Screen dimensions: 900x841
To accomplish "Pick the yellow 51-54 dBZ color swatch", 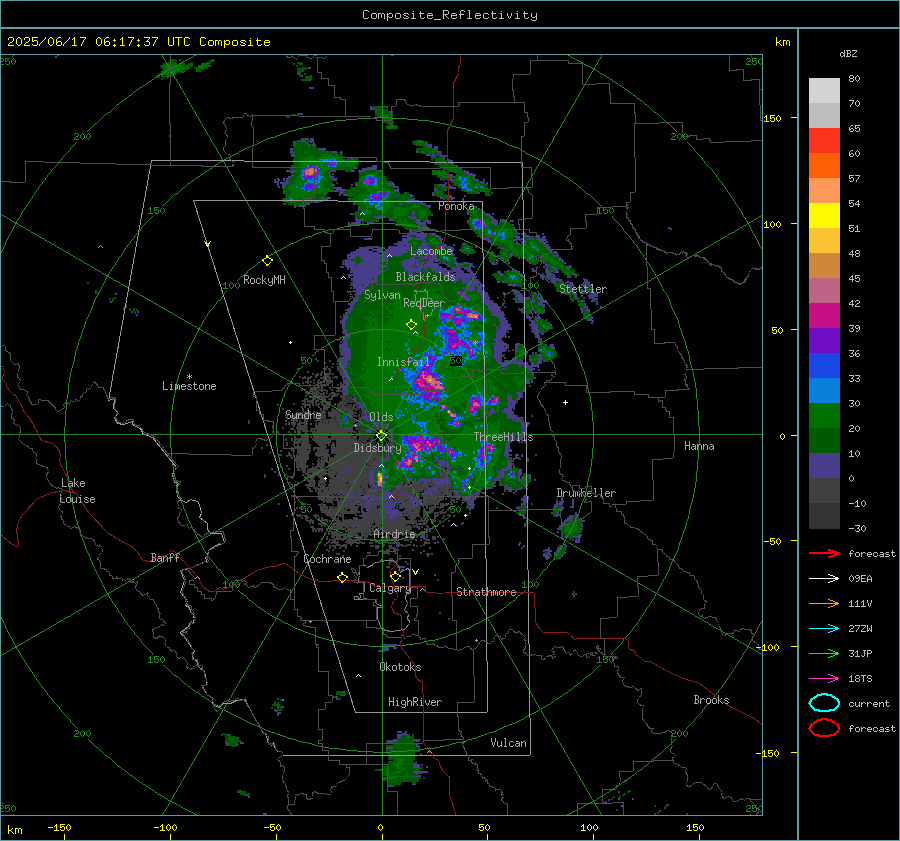I will (x=824, y=216).
